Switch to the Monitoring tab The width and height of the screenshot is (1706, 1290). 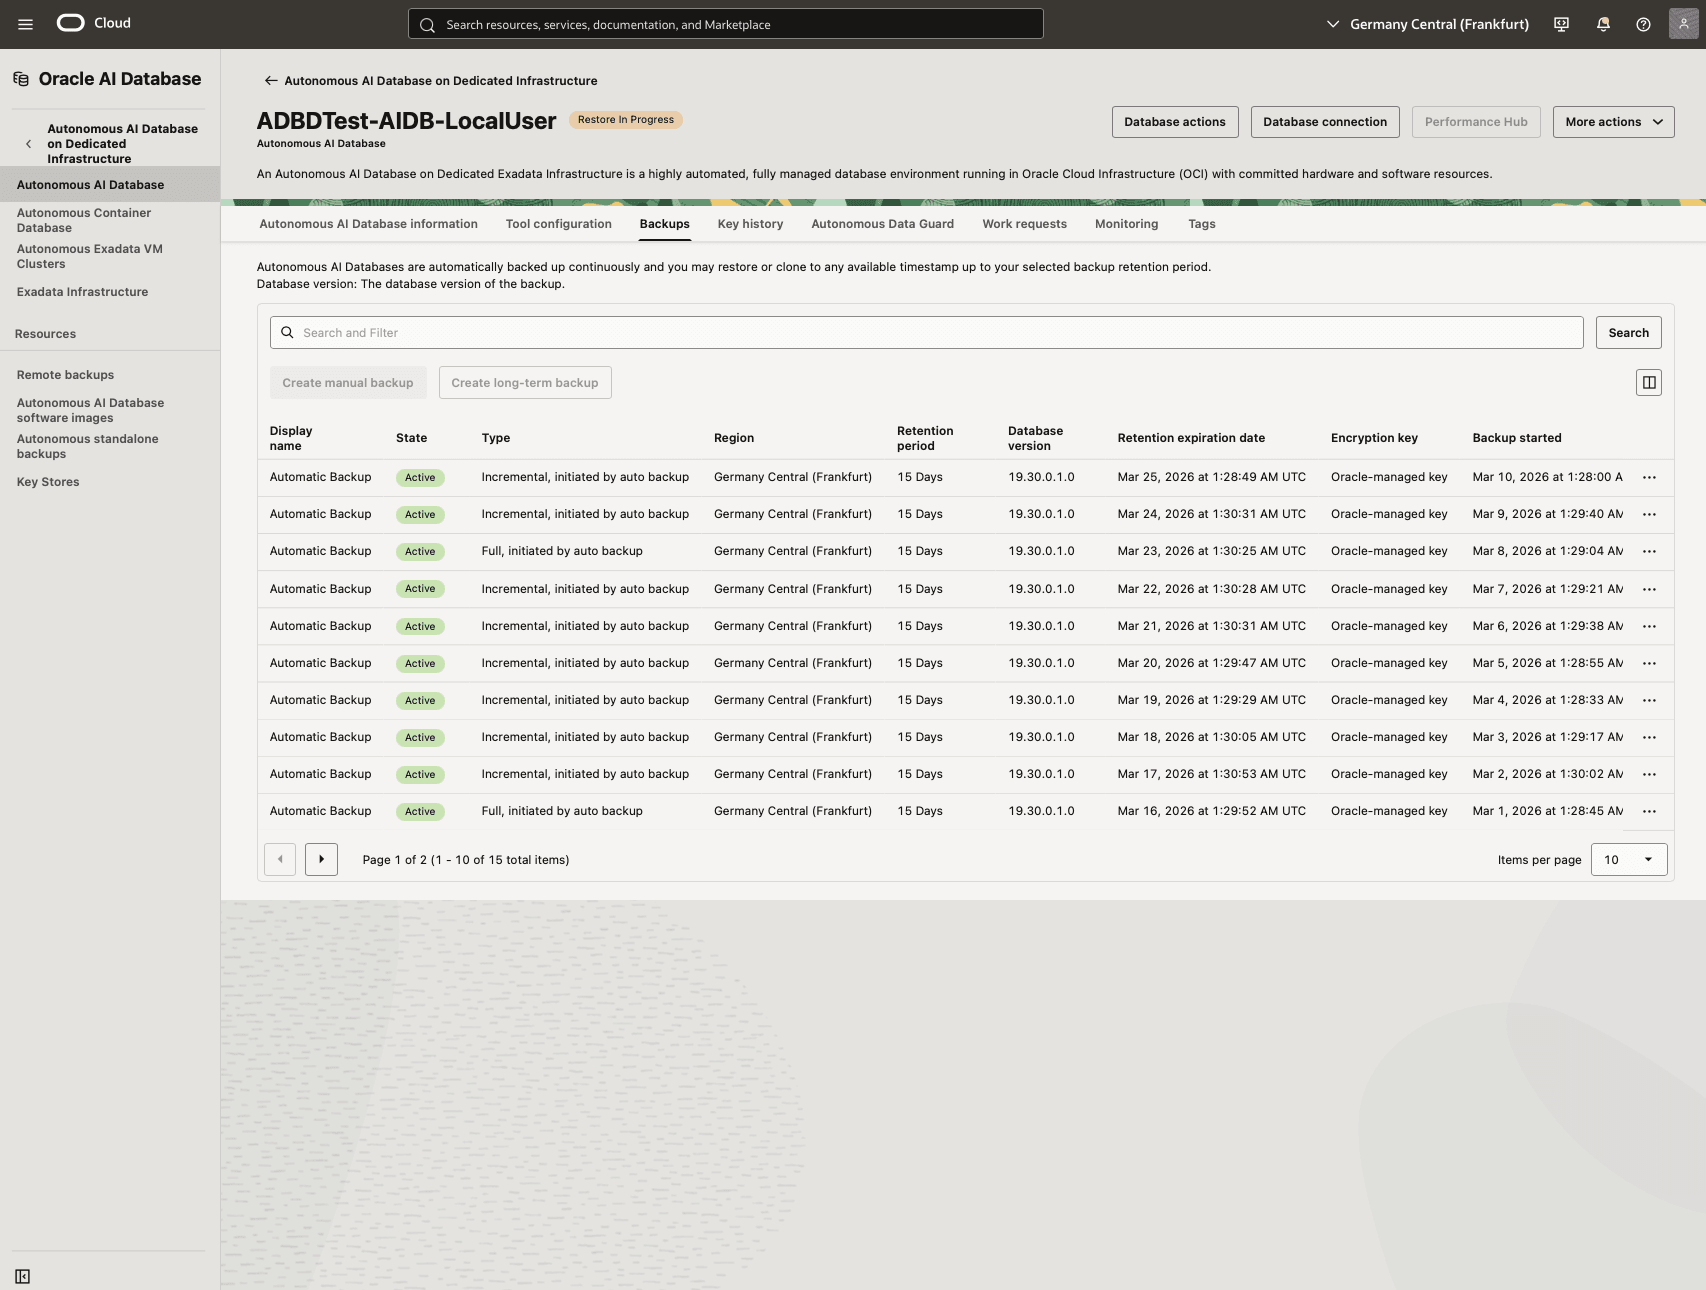click(x=1127, y=224)
